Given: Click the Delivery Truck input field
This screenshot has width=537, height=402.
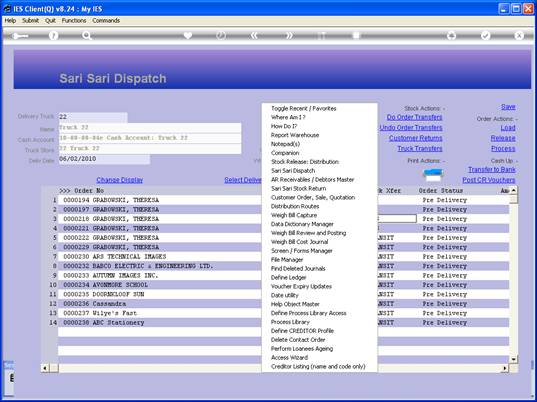Looking at the screenshot, I should (x=93, y=117).
